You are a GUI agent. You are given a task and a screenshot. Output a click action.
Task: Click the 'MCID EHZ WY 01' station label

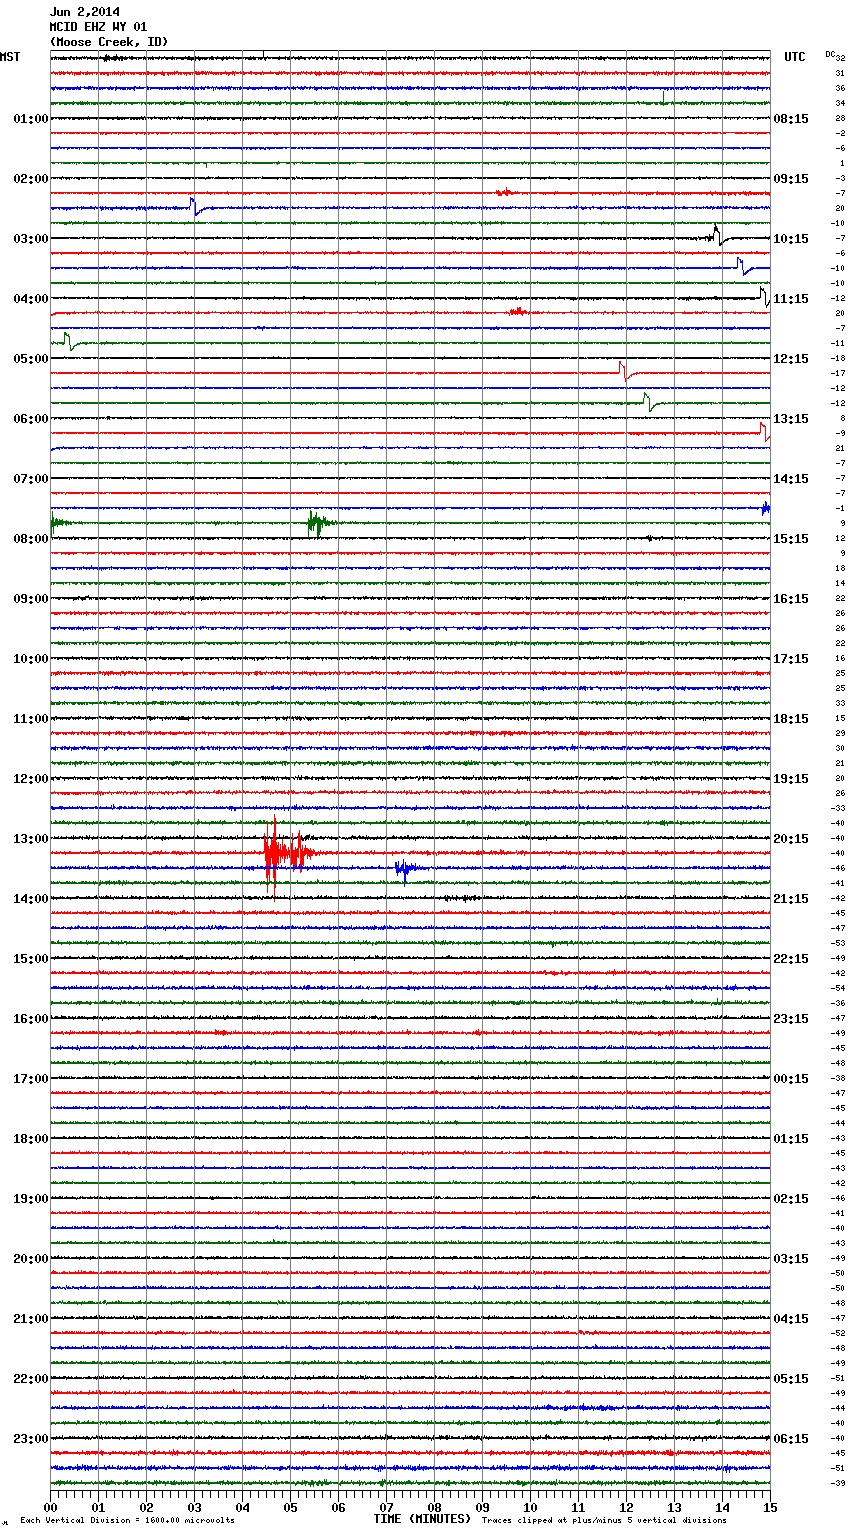click(98, 27)
